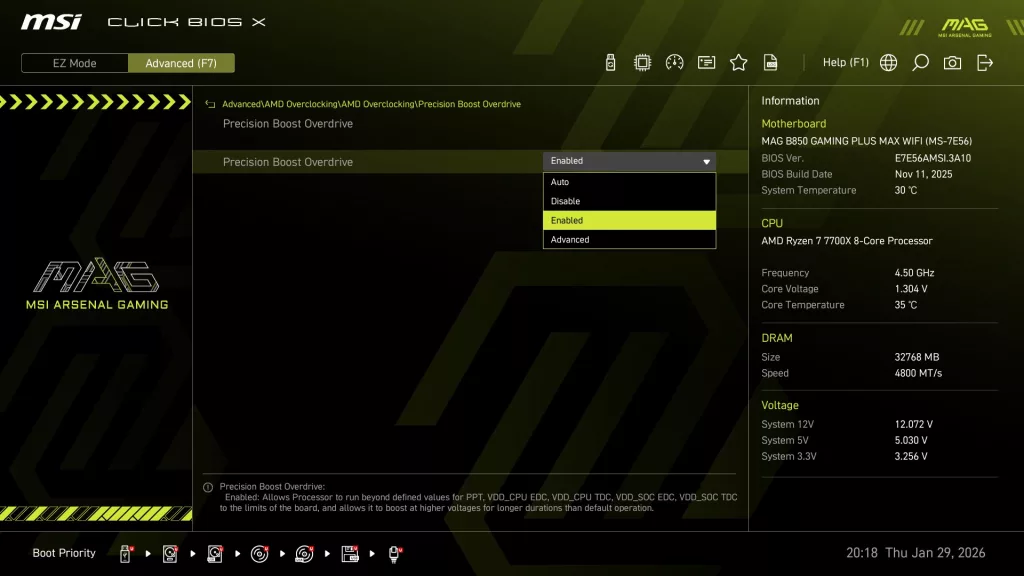Open the Favorites star icon
The image size is (1024, 576).
coord(738,61)
